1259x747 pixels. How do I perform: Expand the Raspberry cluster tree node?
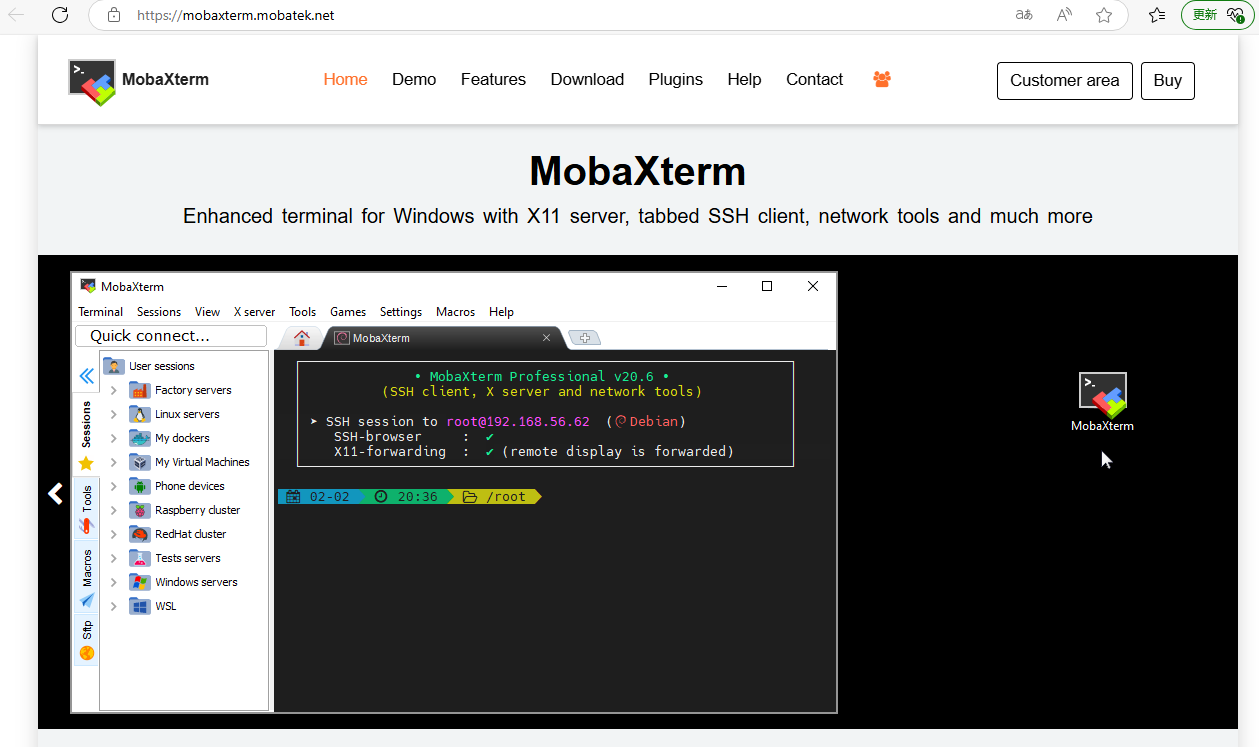(x=114, y=510)
